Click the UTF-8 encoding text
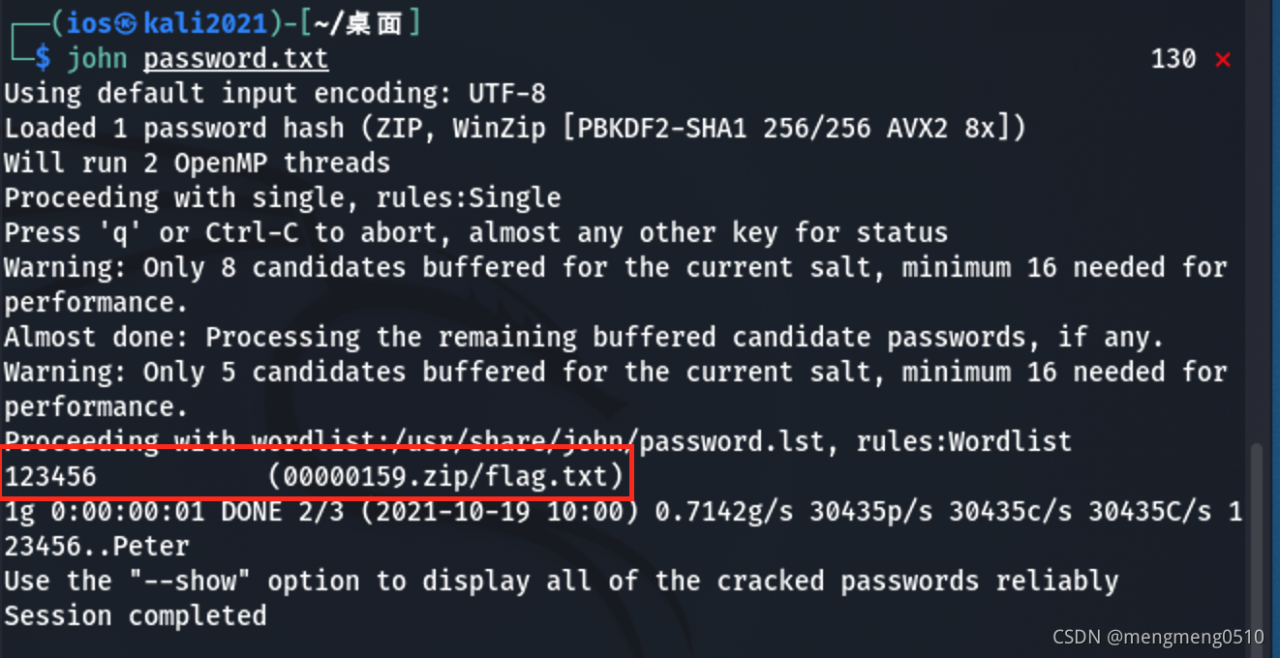The width and height of the screenshot is (1280, 658). click(x=507, y=94)
